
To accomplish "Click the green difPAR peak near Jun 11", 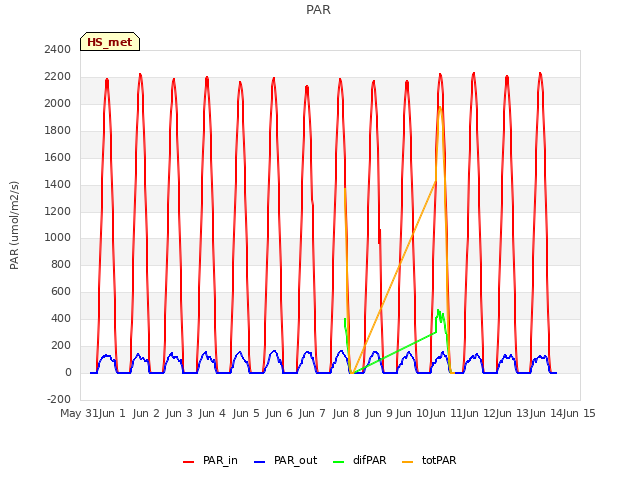I will click(438, 311).
